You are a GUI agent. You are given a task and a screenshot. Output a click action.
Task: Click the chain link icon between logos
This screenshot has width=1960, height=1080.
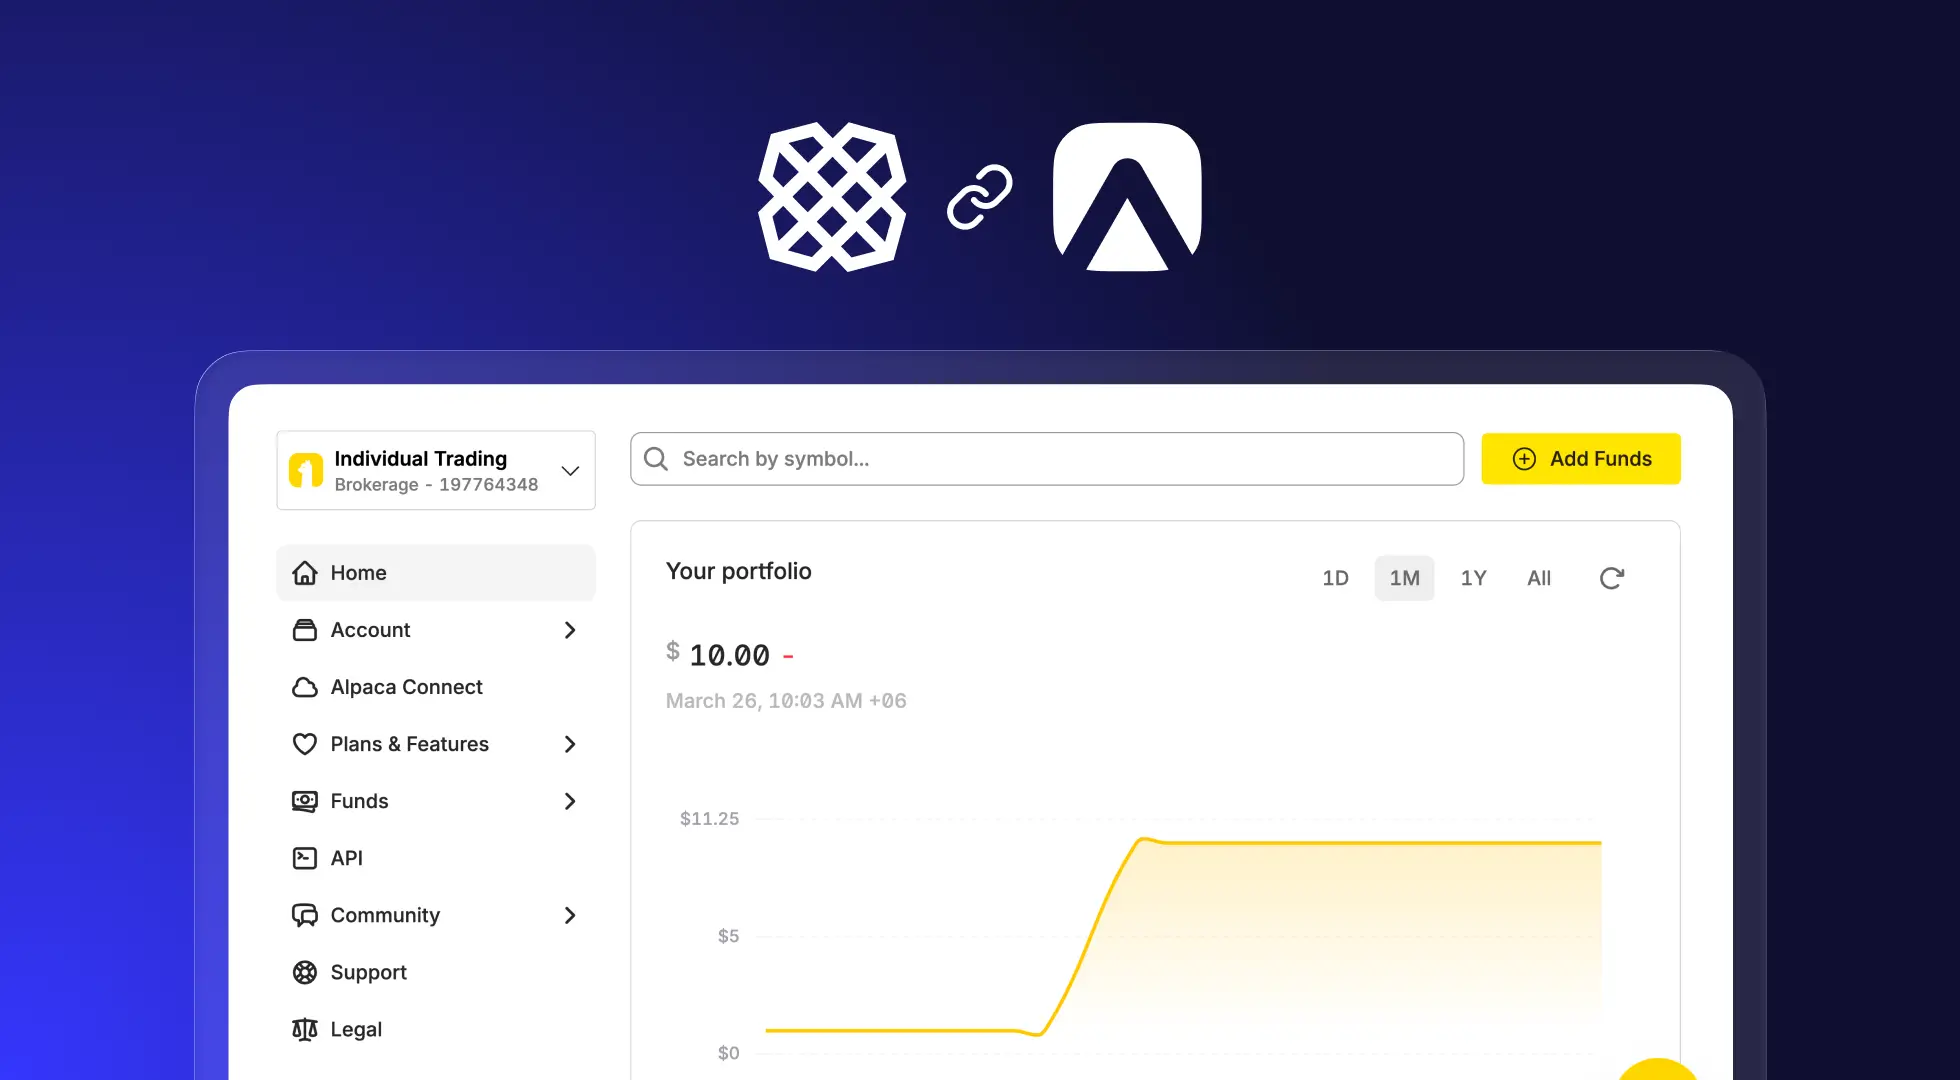coord(980,197)
